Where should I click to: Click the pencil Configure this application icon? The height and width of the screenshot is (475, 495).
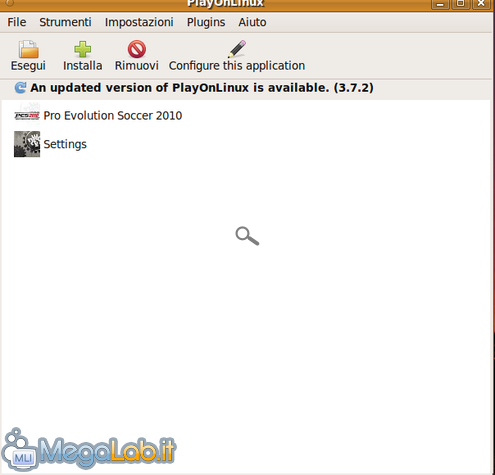(x=237, y=49)
